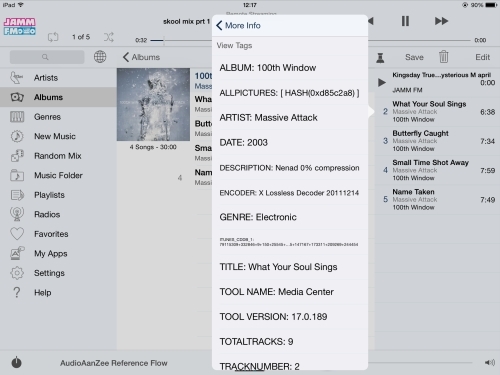Click the Wi-Fi status icon
This screenshot has height=375, width=500.
click(x=21, y=5)
